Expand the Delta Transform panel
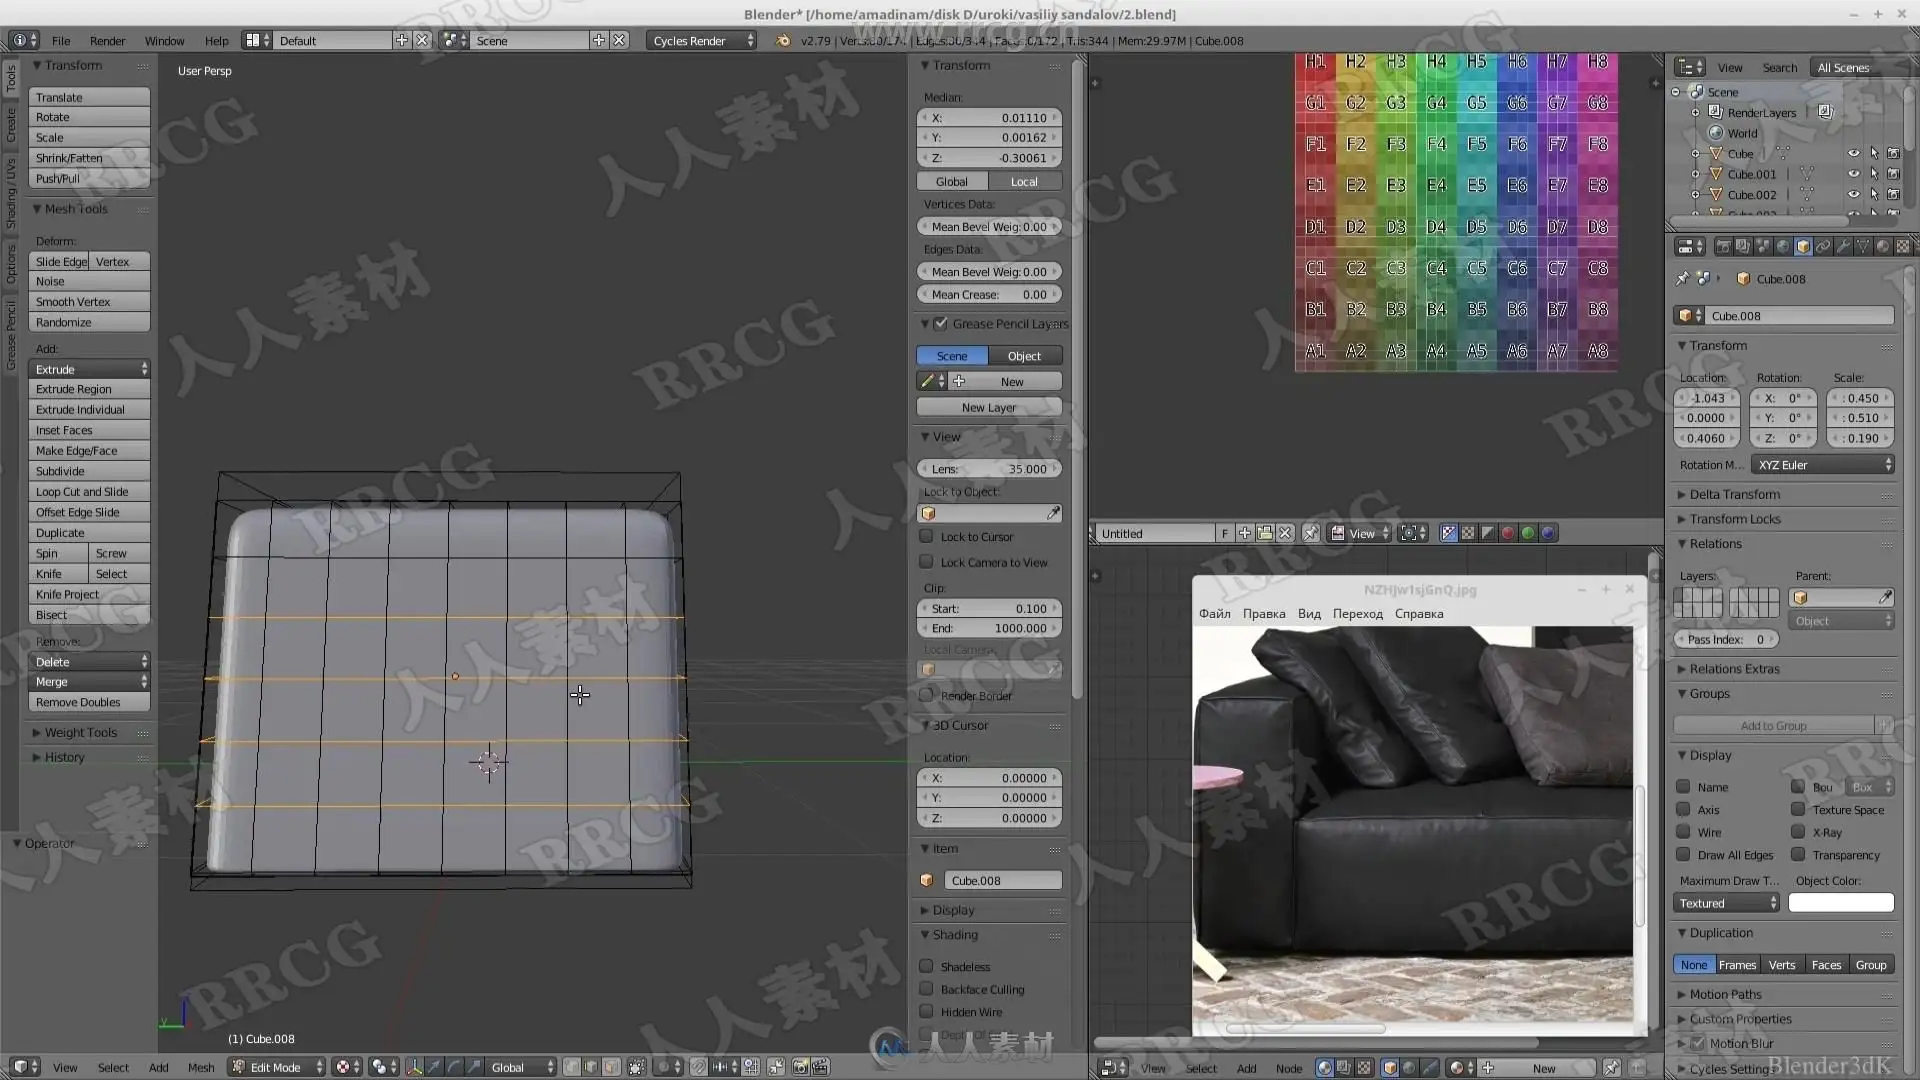The width and height of the screenshot is (1920, 1080). tap(1734, 494)
